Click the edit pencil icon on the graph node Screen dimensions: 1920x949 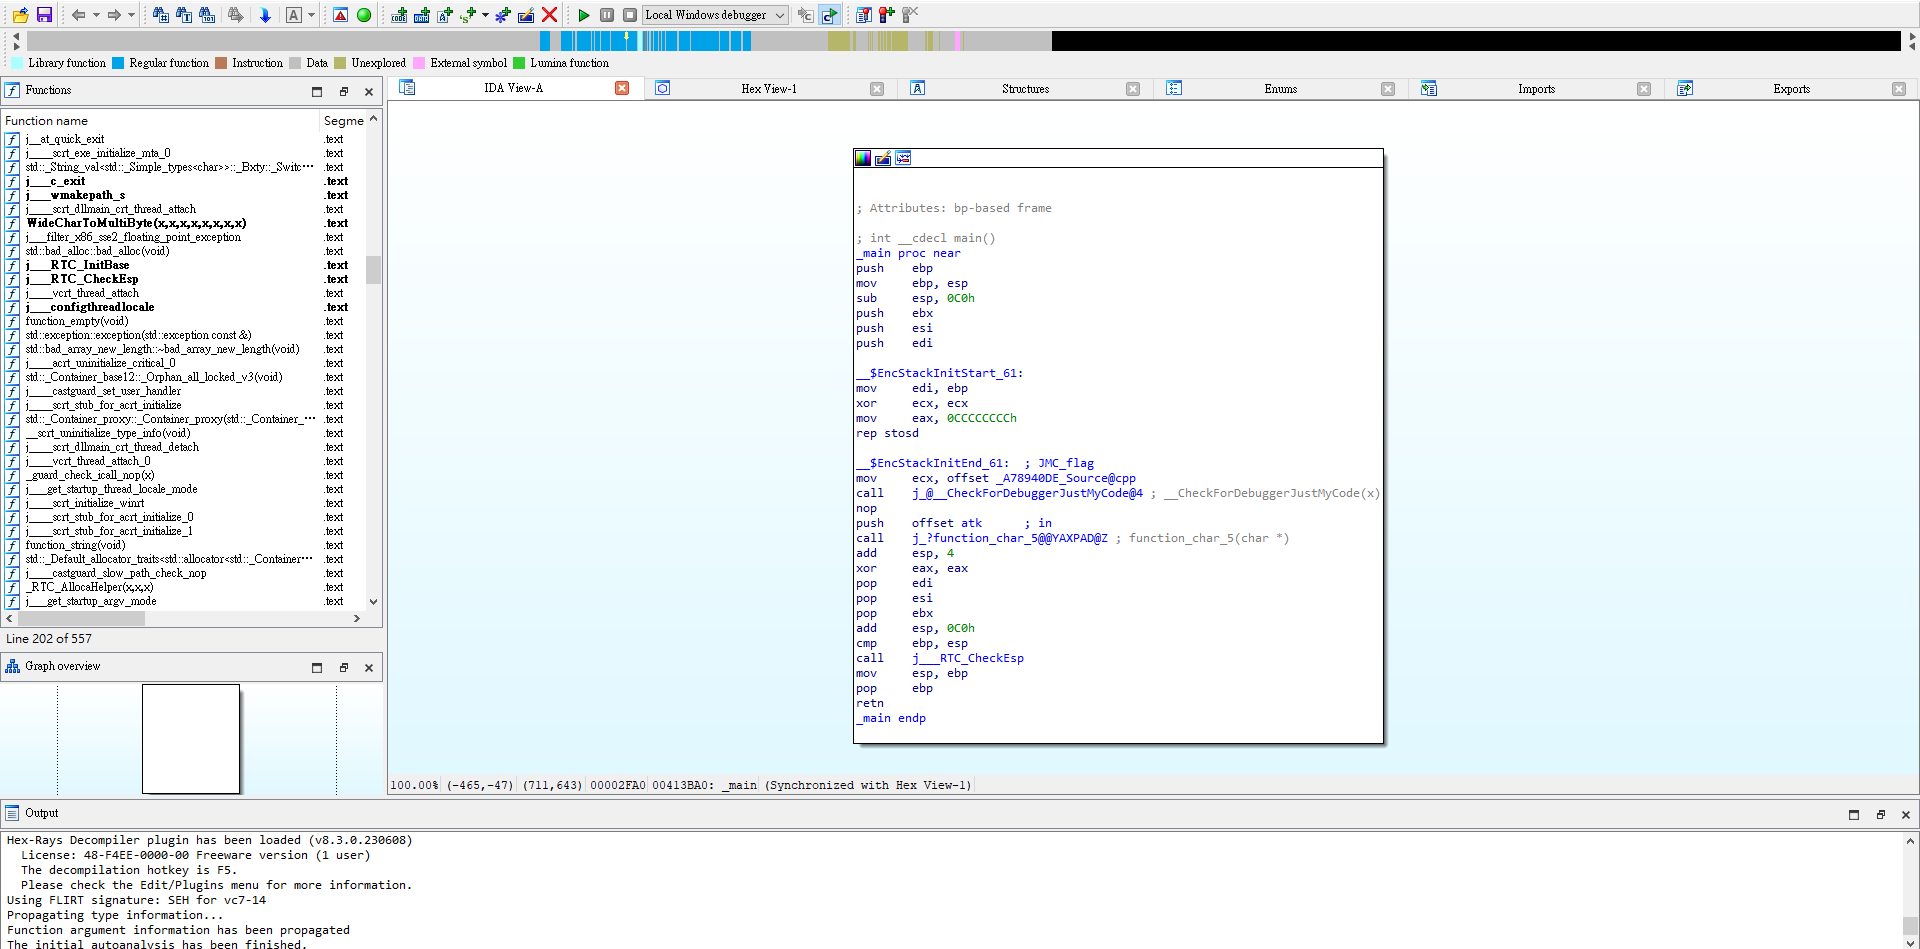point(883,158)
